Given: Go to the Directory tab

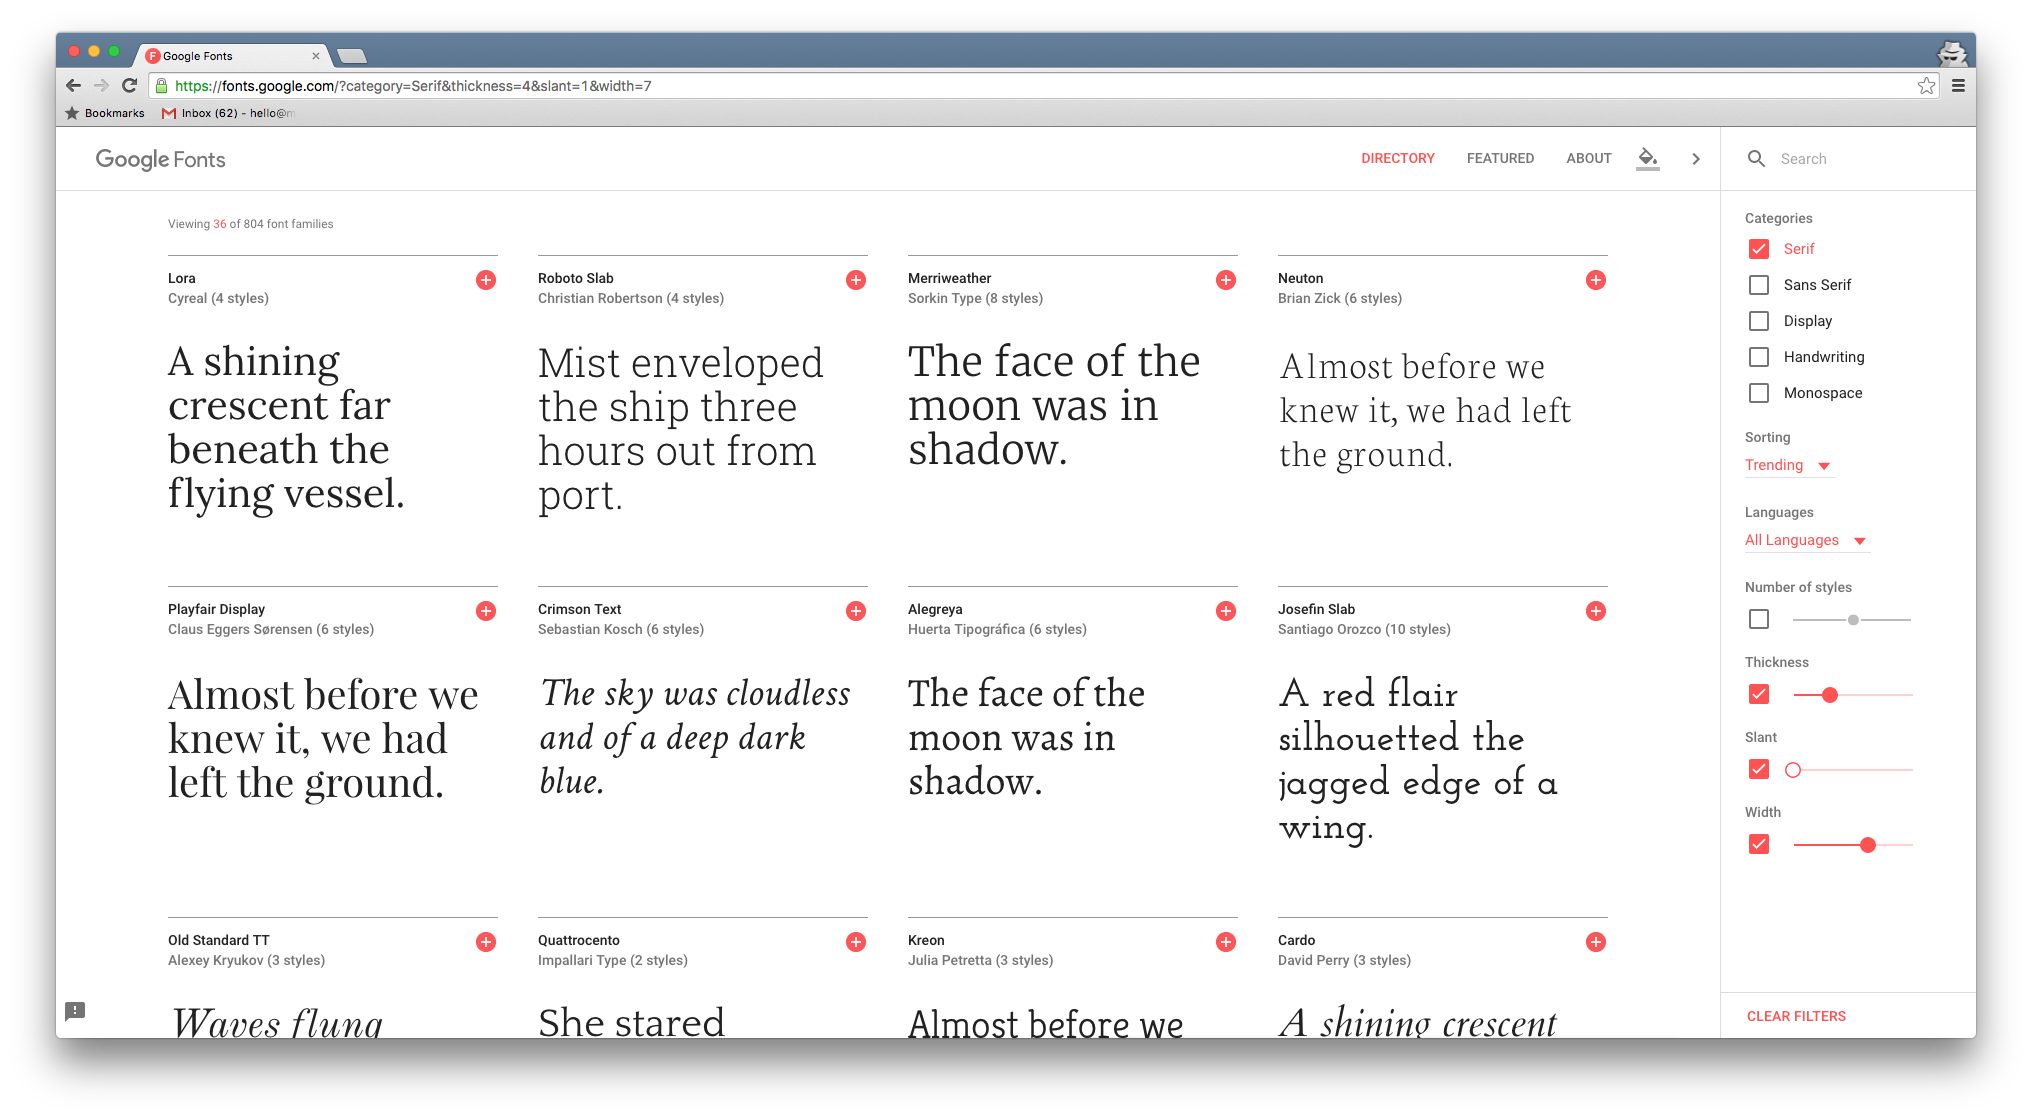Looking at the screenshot, I should tap(1398, 159).
